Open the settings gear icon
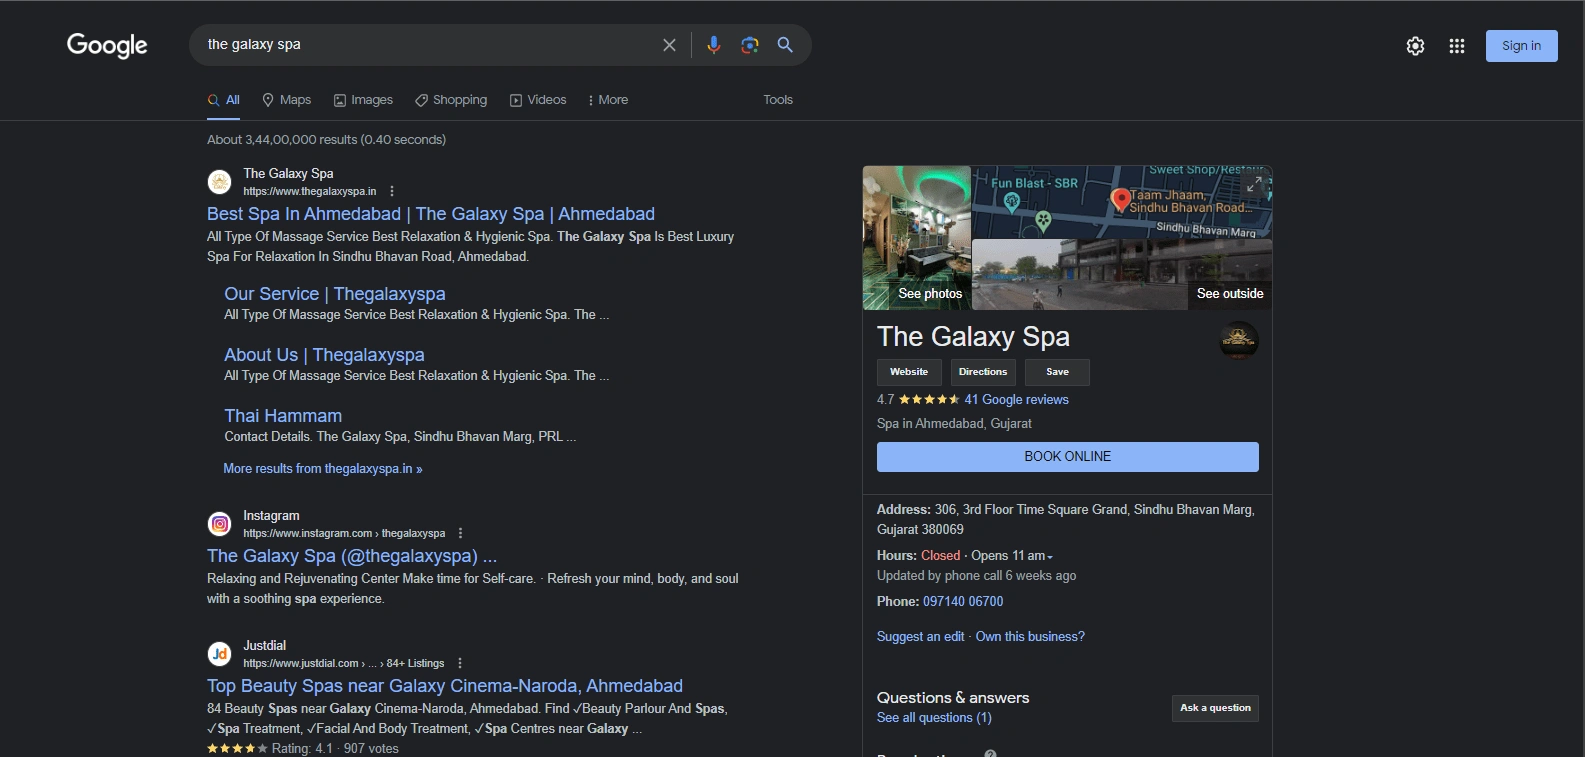Screen dimensions: 1585x757 [x=1415, y=46]
